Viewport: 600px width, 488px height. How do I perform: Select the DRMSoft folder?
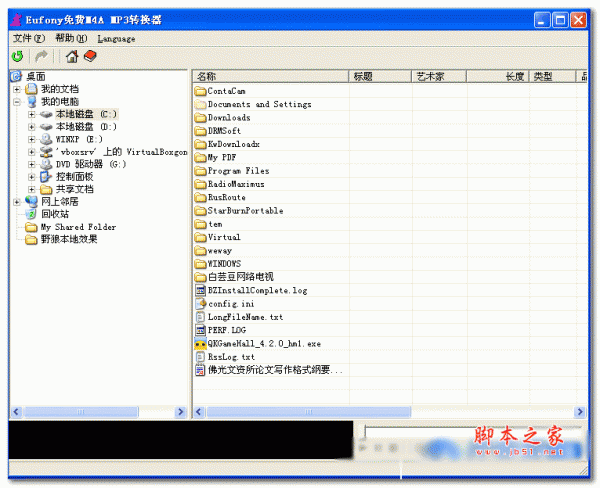click(224, 131)
